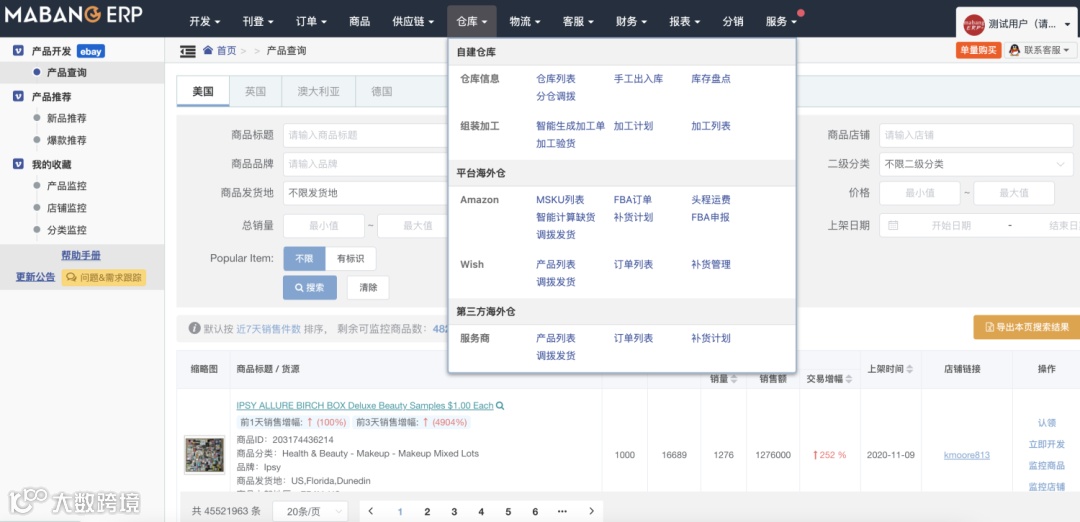Switch to the 英国 tab
Screen dimensions: 1080x522
(256, 91)
